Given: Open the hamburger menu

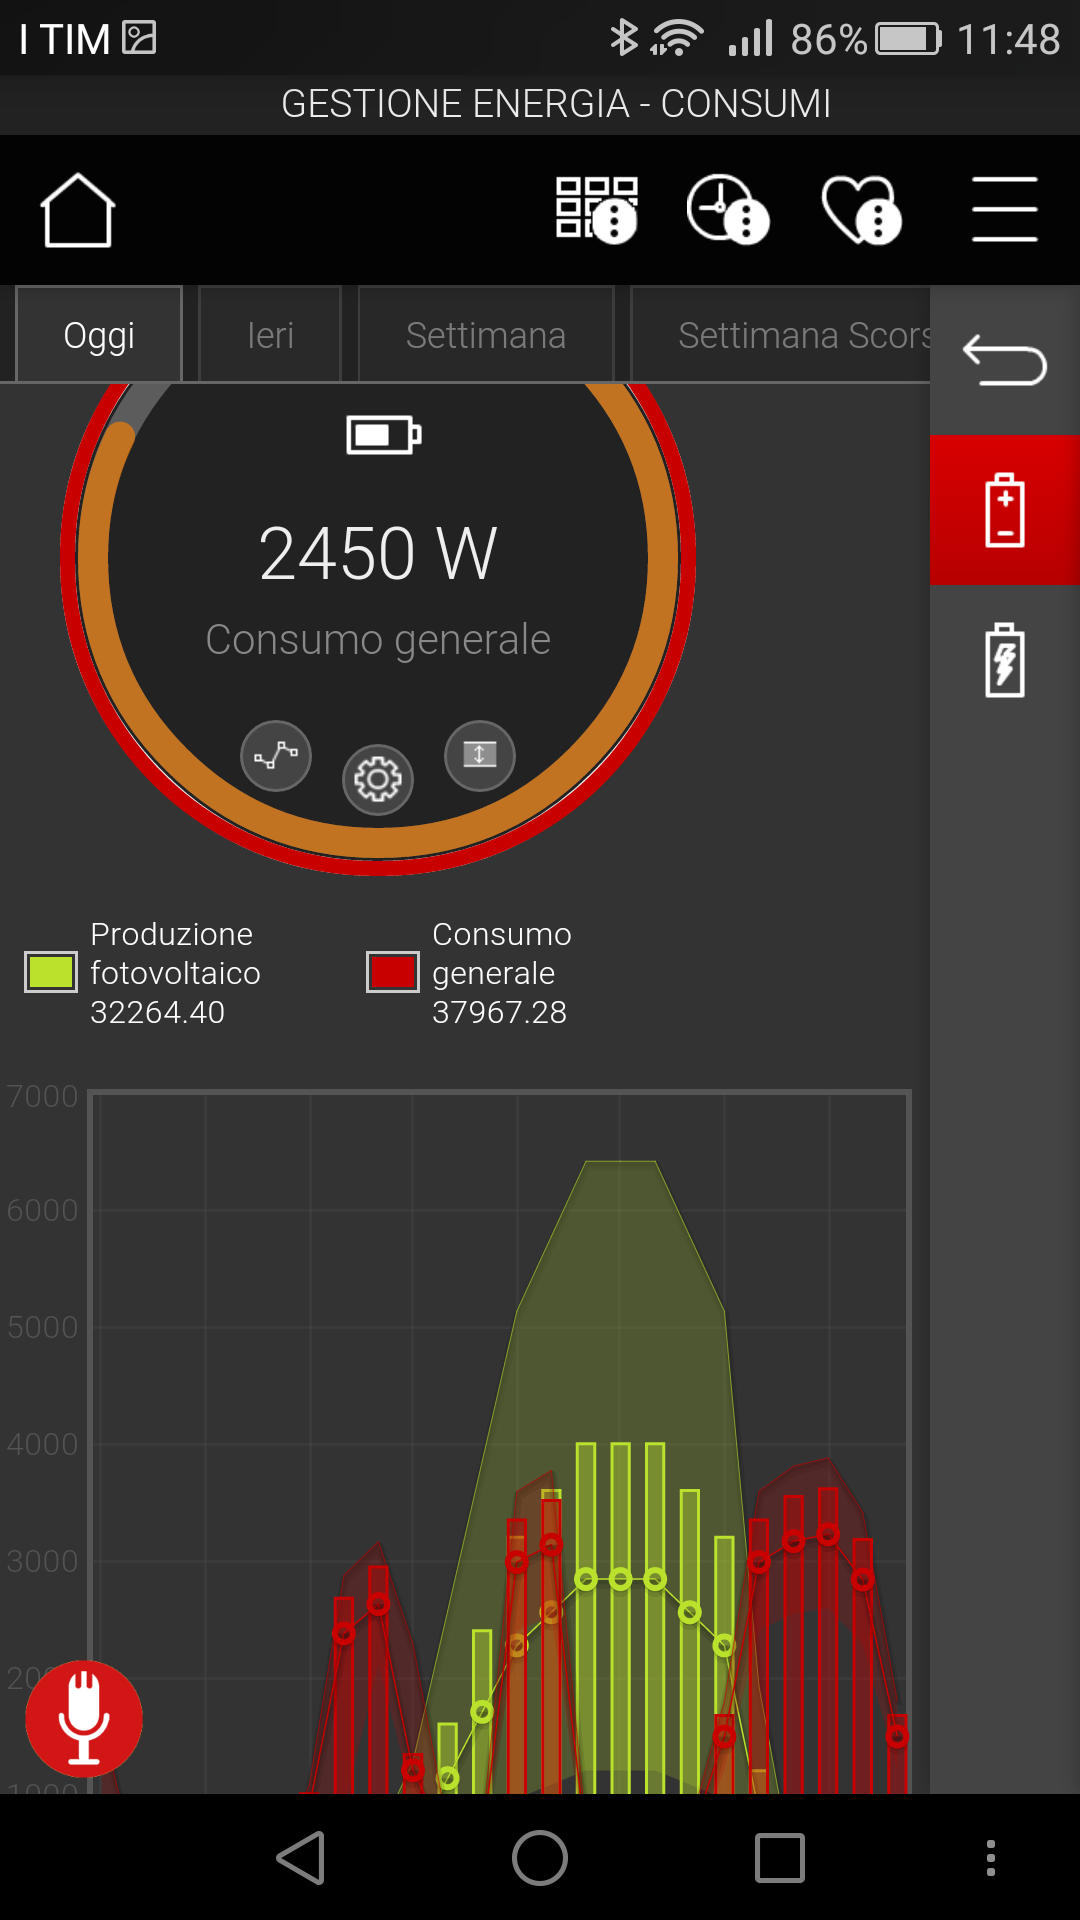Looking at the screenshot, I should 1004,210.
